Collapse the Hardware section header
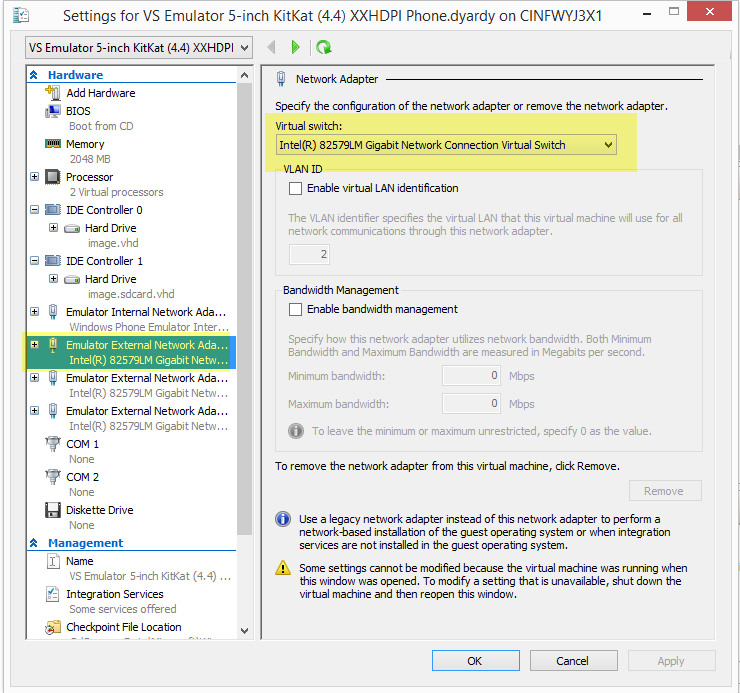The image size is (740, 693). [34, 75]
